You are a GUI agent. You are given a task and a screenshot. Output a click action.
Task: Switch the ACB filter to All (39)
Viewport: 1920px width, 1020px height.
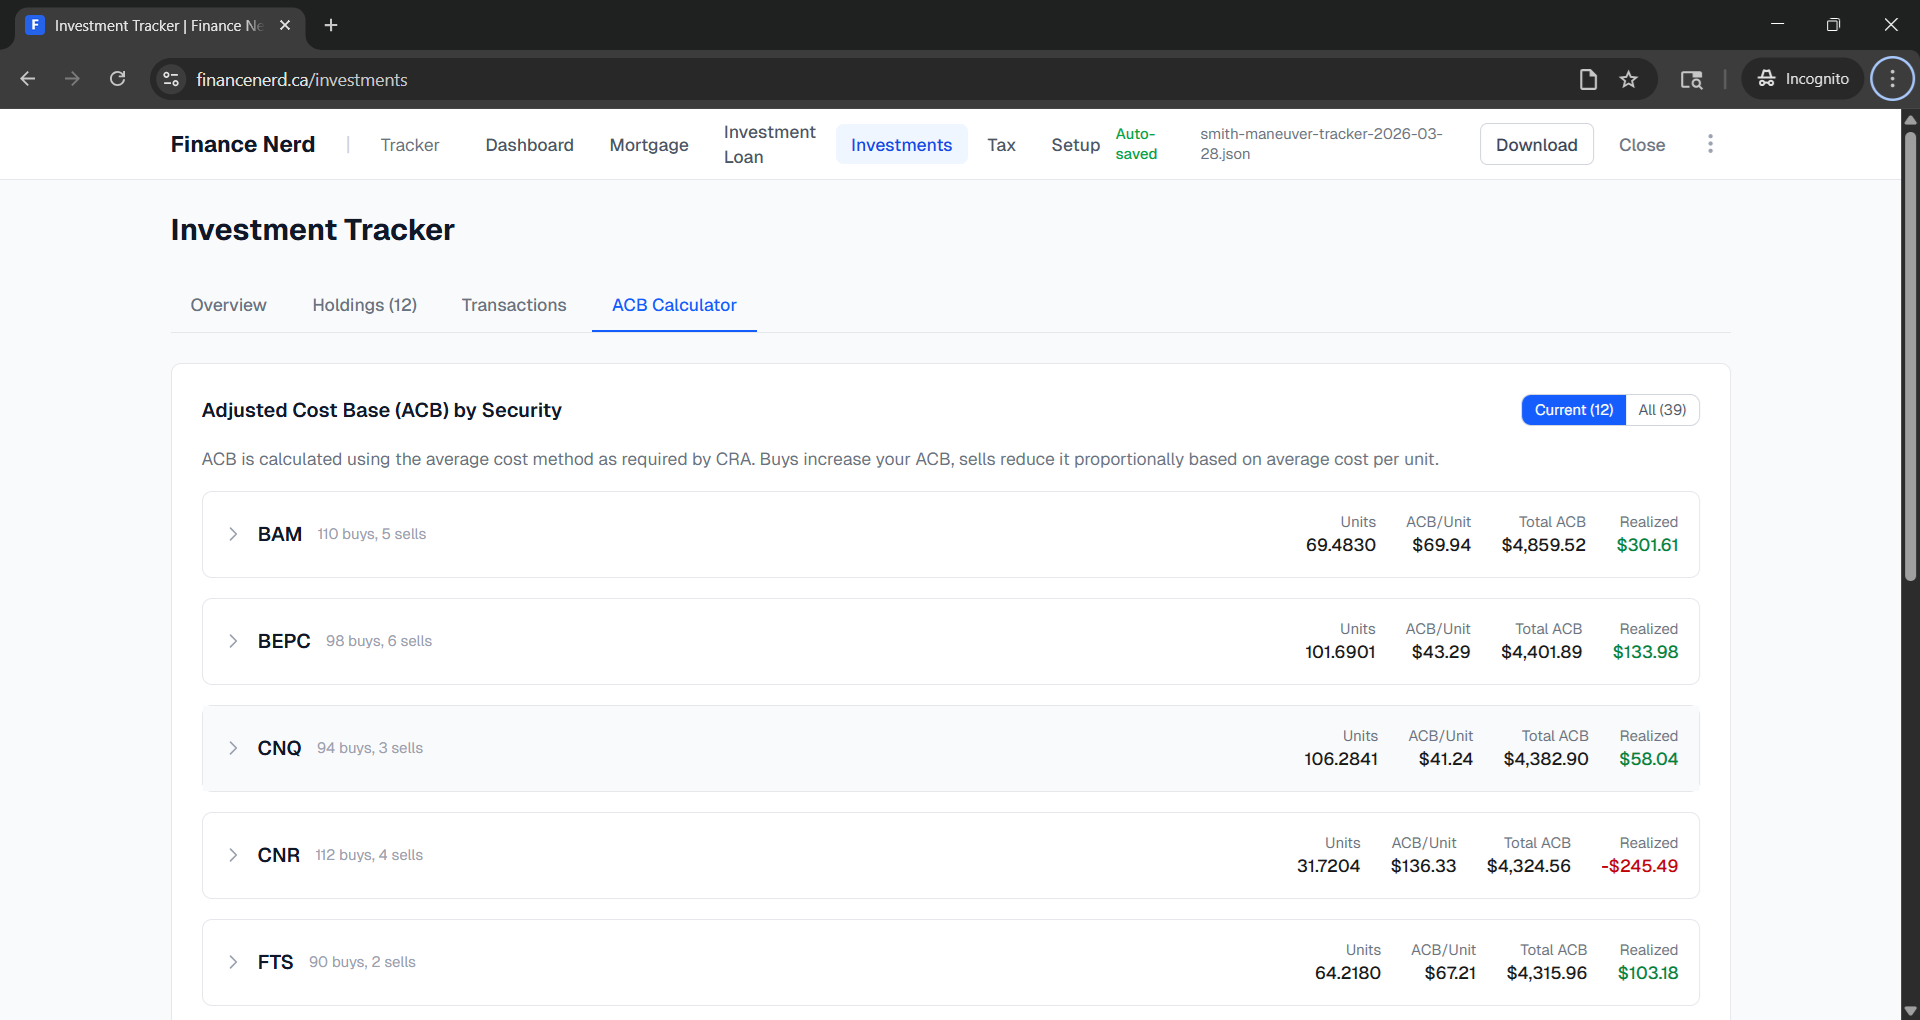1662,410
